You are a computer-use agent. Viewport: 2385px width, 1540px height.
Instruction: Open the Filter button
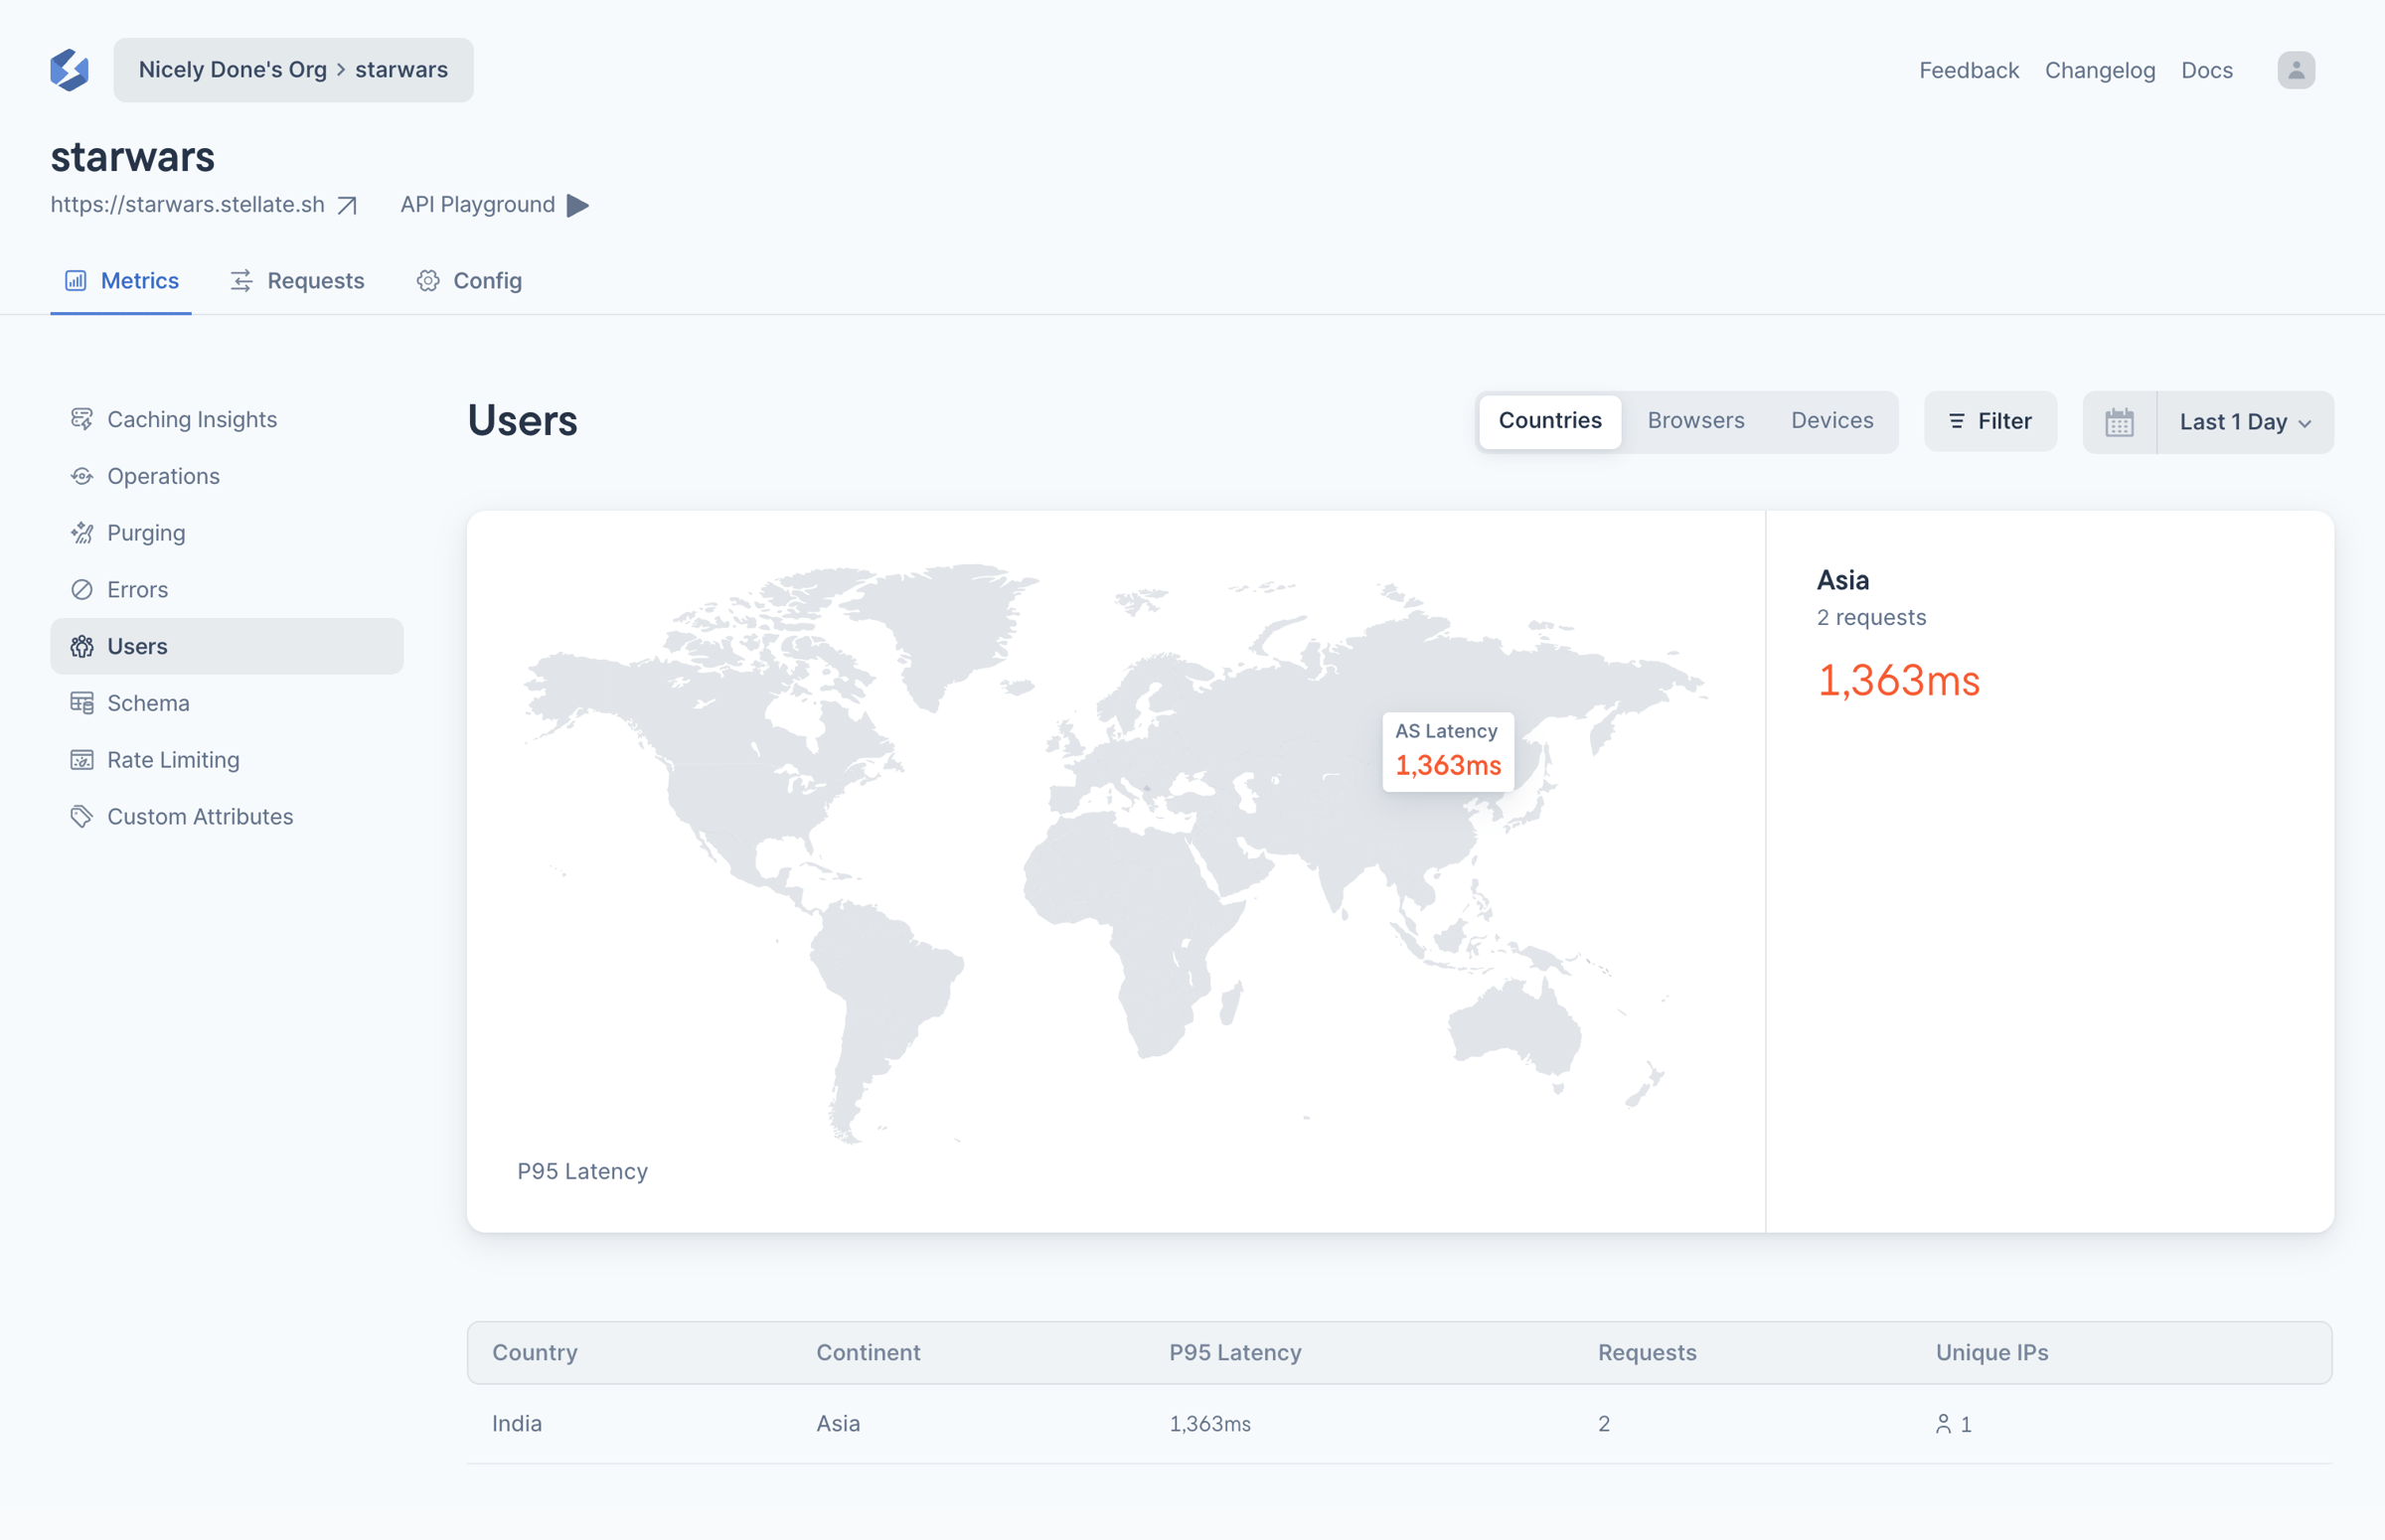1990,421
